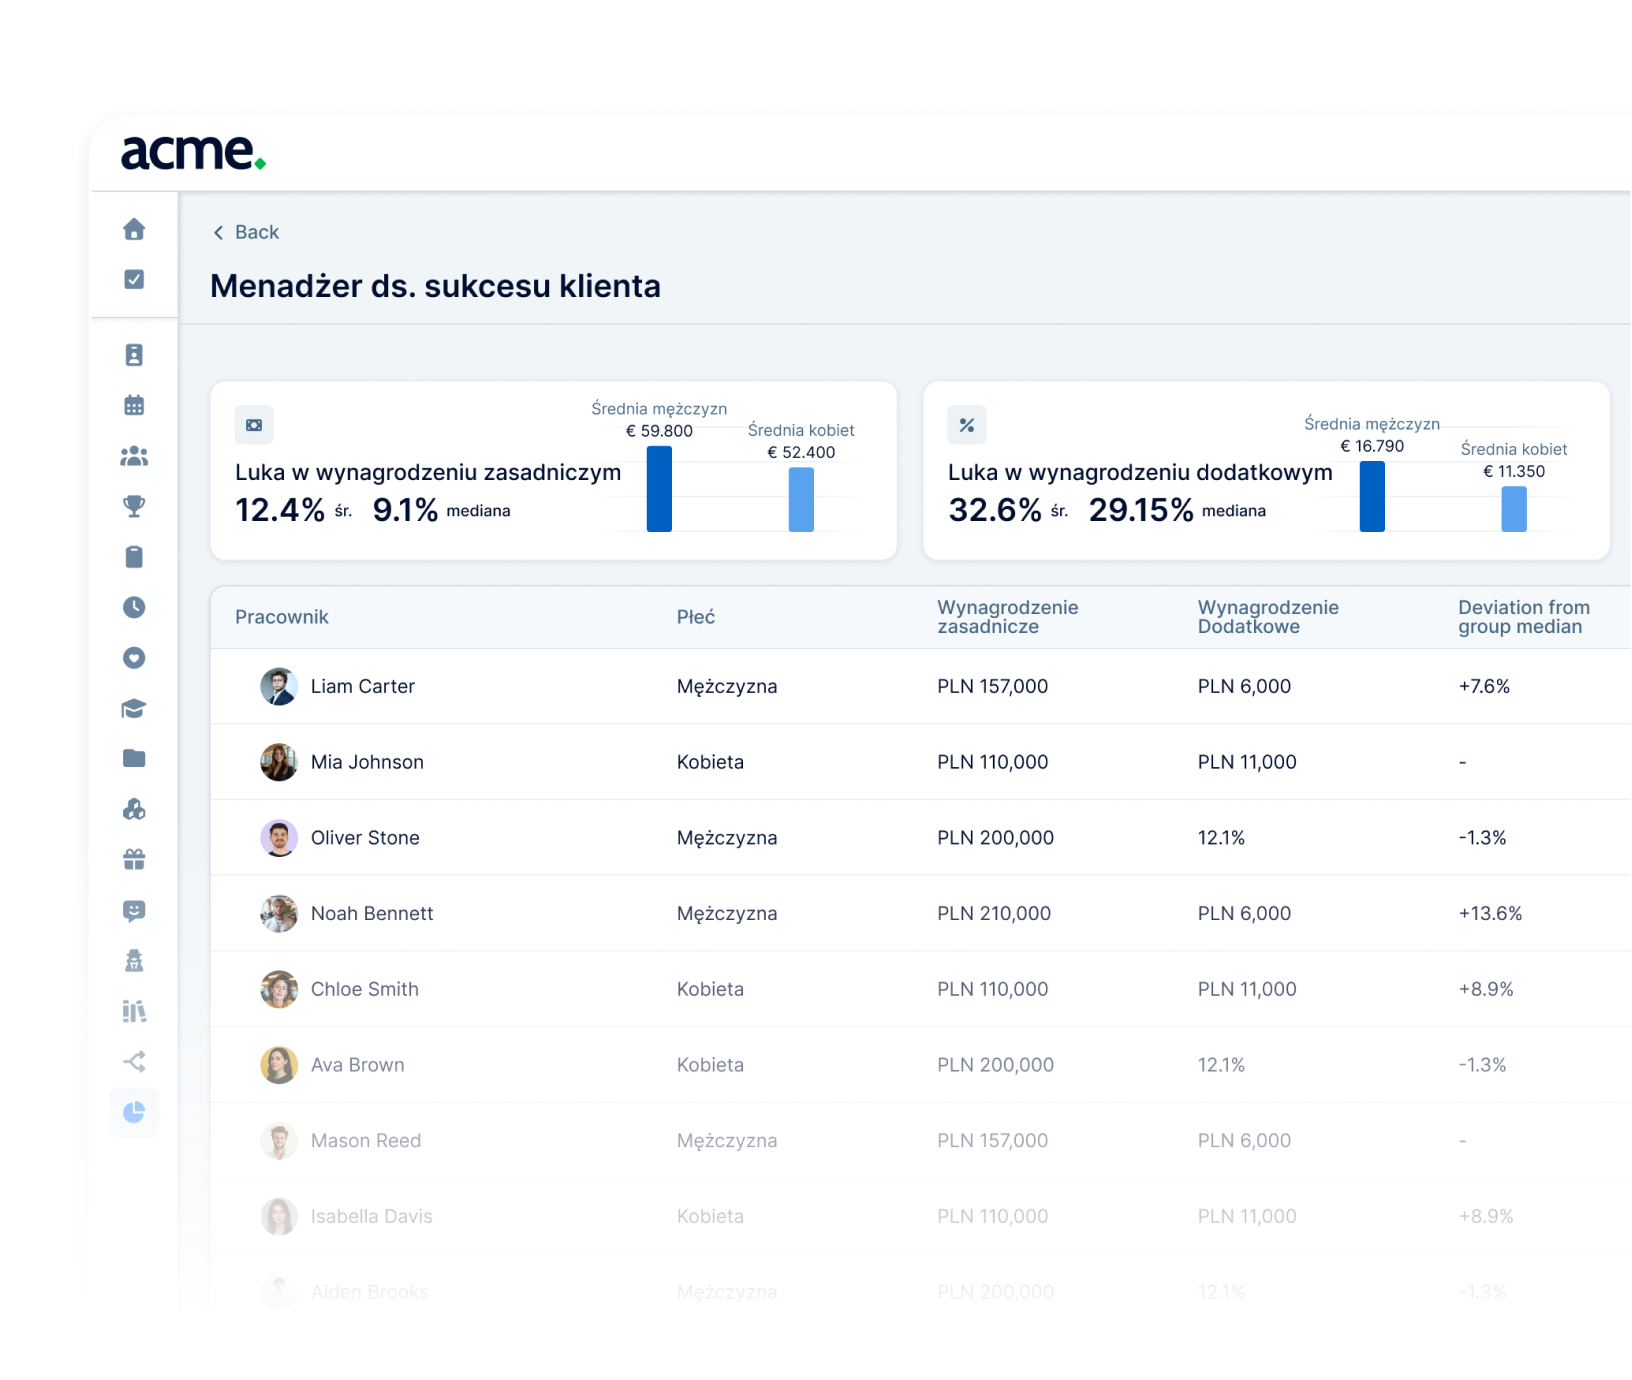
Task: Click the Deviation from group median header
Action: (1523, 617)
